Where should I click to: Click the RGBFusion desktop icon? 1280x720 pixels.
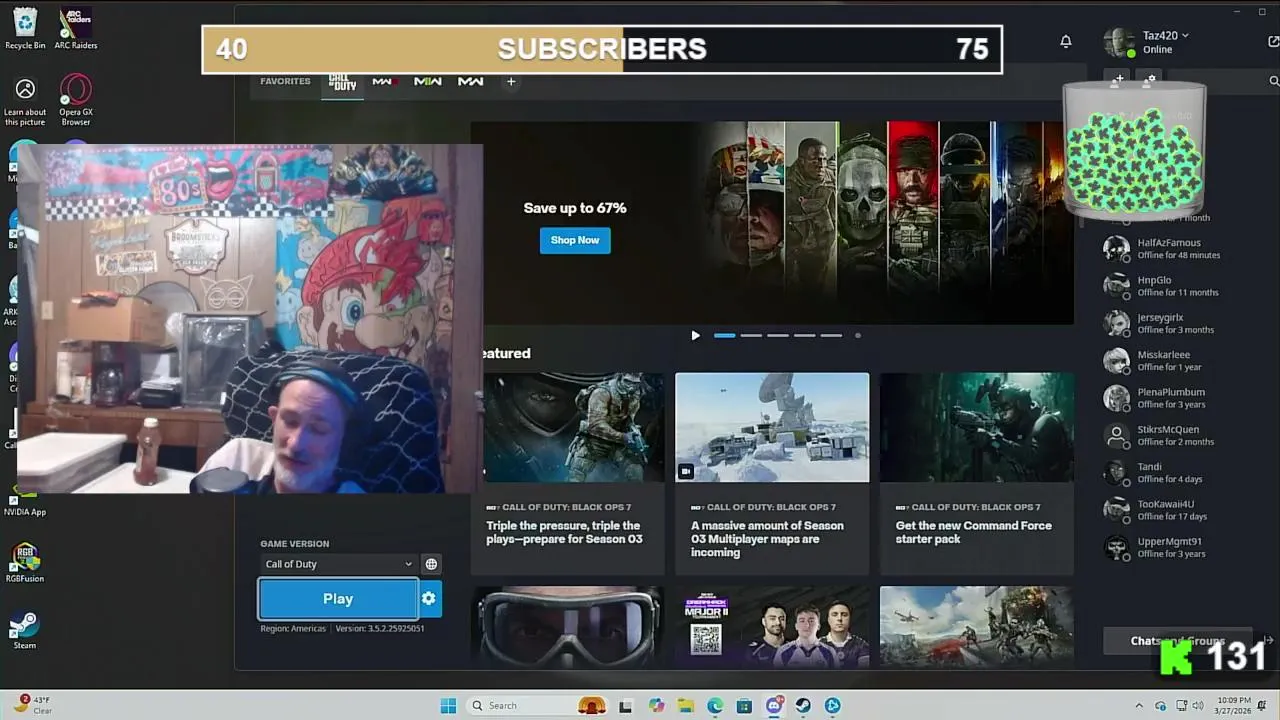(x=24, y=563)
